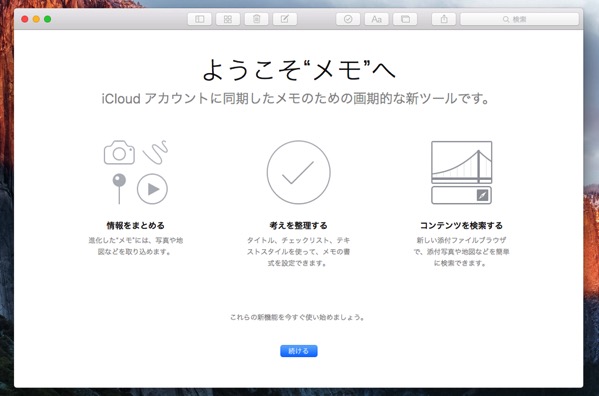Image resolution: width=599 pixels, height=396 pixels.
Task: Close the window with the red button
Action: click(25, 19)
